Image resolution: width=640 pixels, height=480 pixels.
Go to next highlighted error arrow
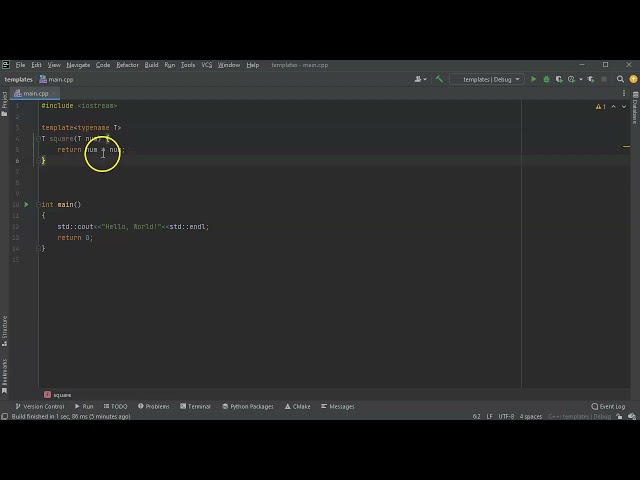624,107
